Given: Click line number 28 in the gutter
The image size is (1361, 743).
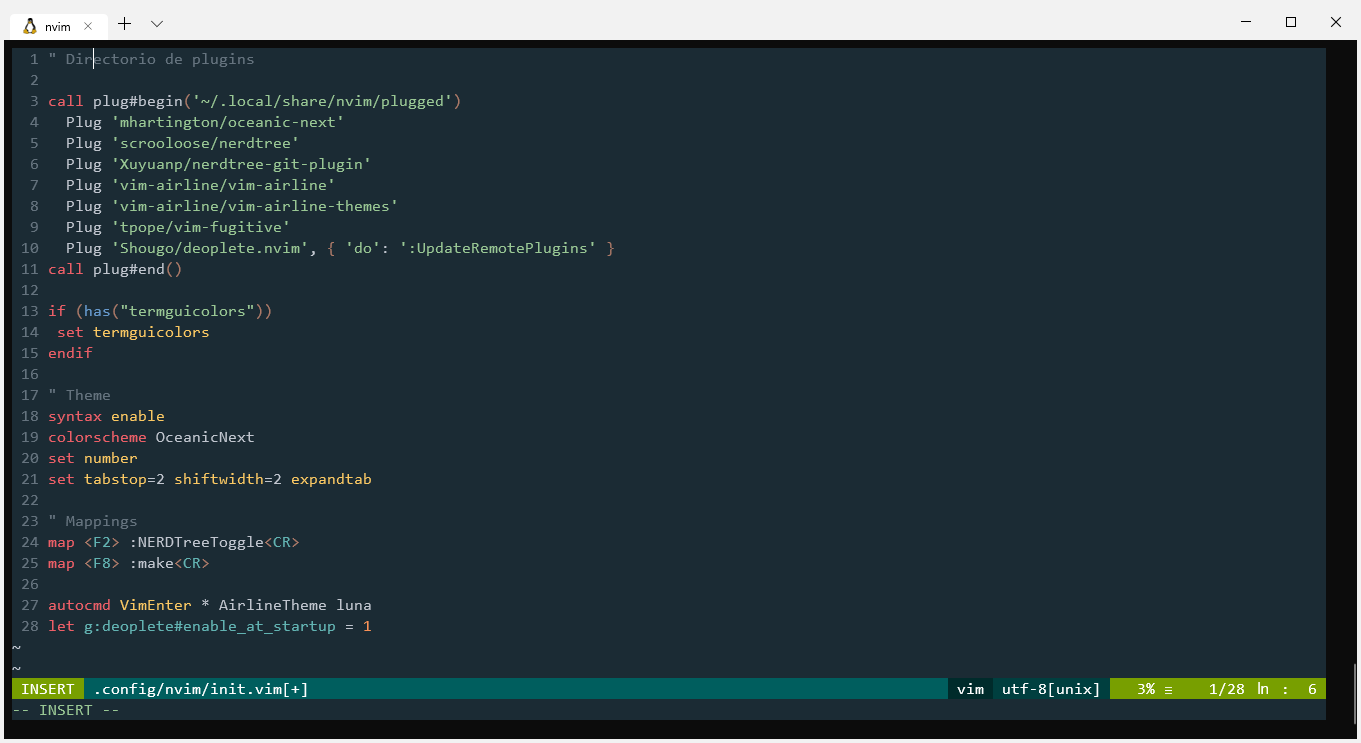Looking at the screenshot, I should (29, 626).
